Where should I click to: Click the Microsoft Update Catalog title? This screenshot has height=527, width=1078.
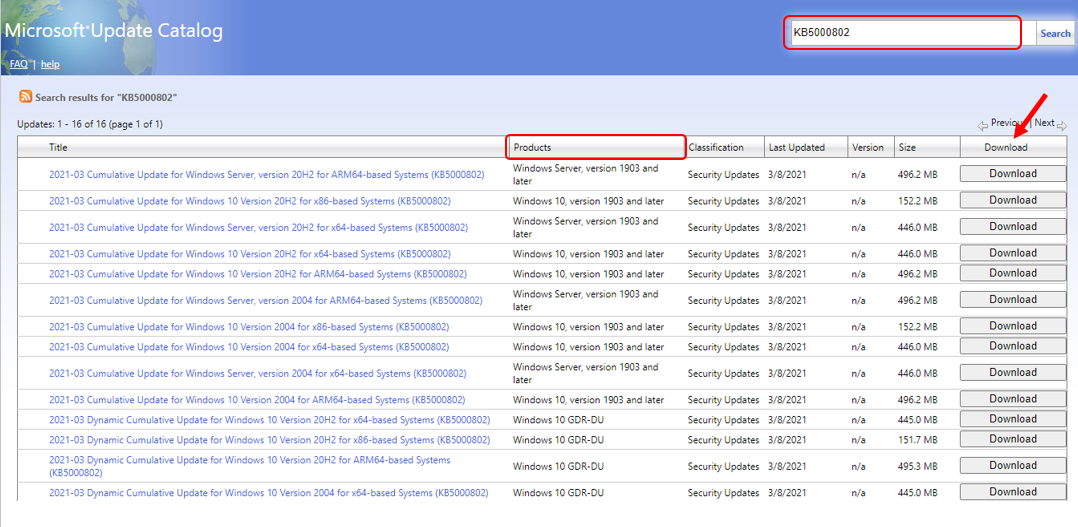(114, 31)
